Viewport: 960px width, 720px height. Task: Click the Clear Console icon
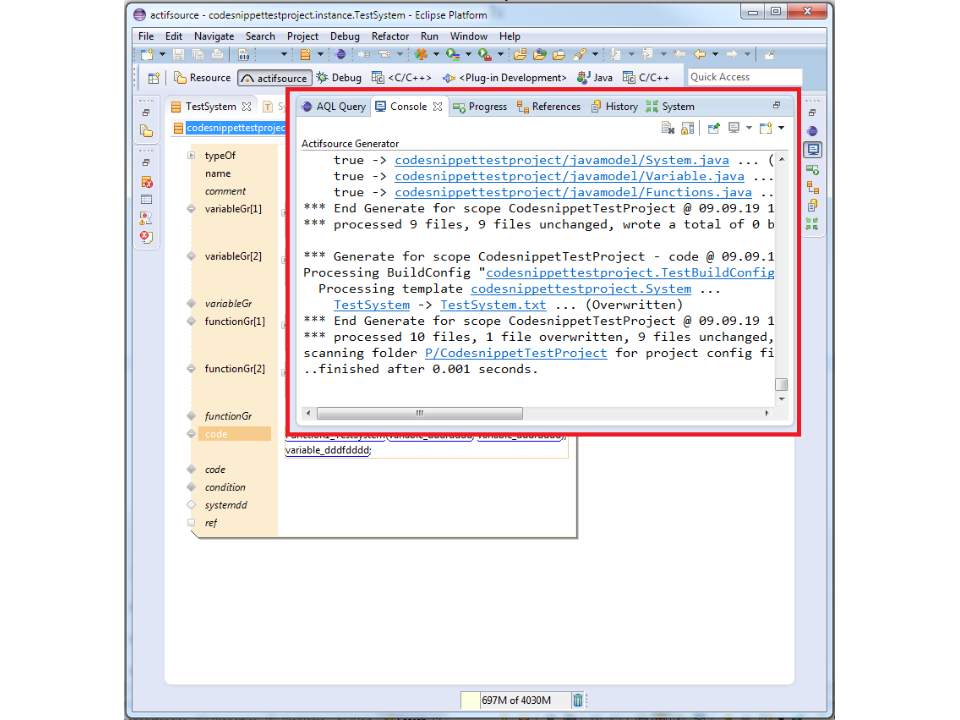pos(668,128)
